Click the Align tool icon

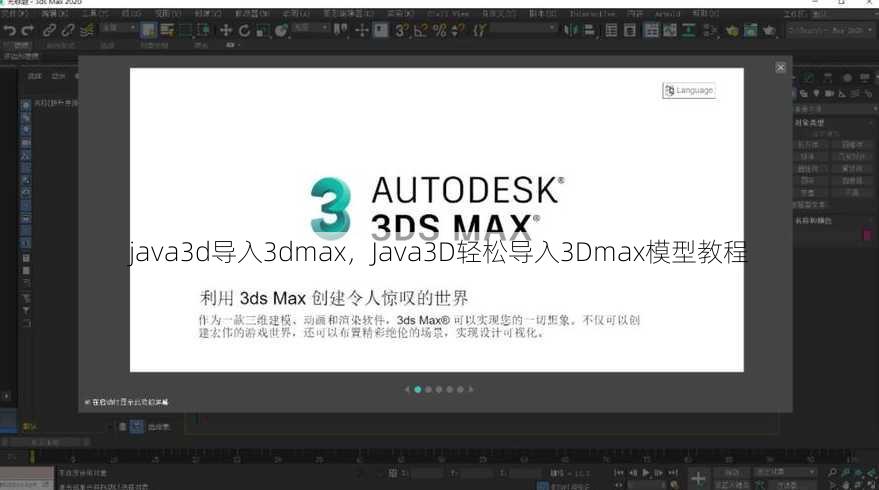(589, 30)
